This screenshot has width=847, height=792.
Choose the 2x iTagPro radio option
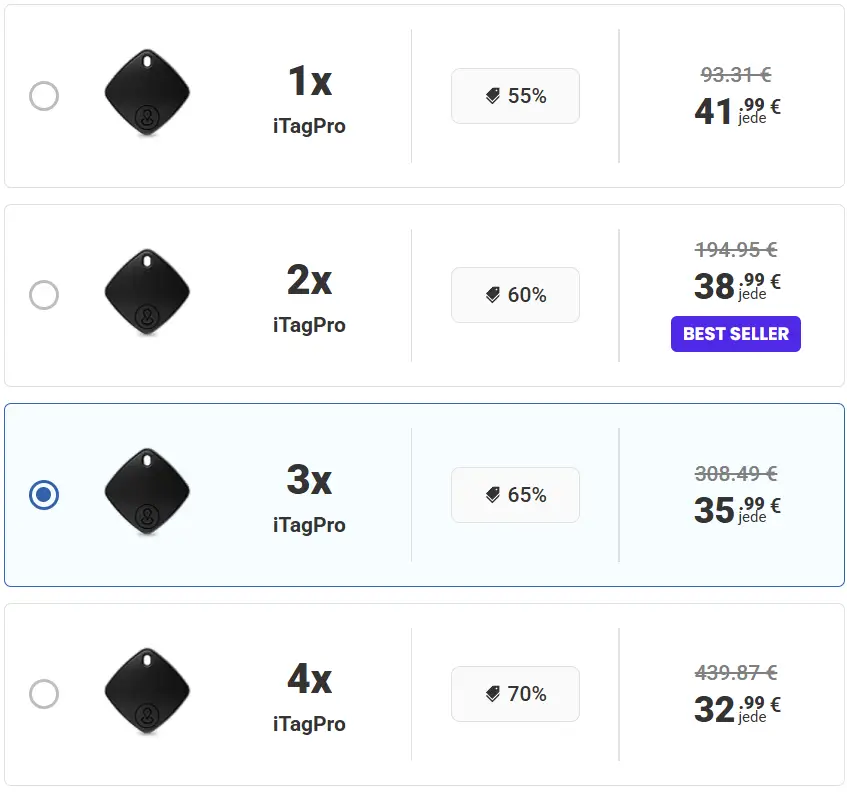click(44, 295)
